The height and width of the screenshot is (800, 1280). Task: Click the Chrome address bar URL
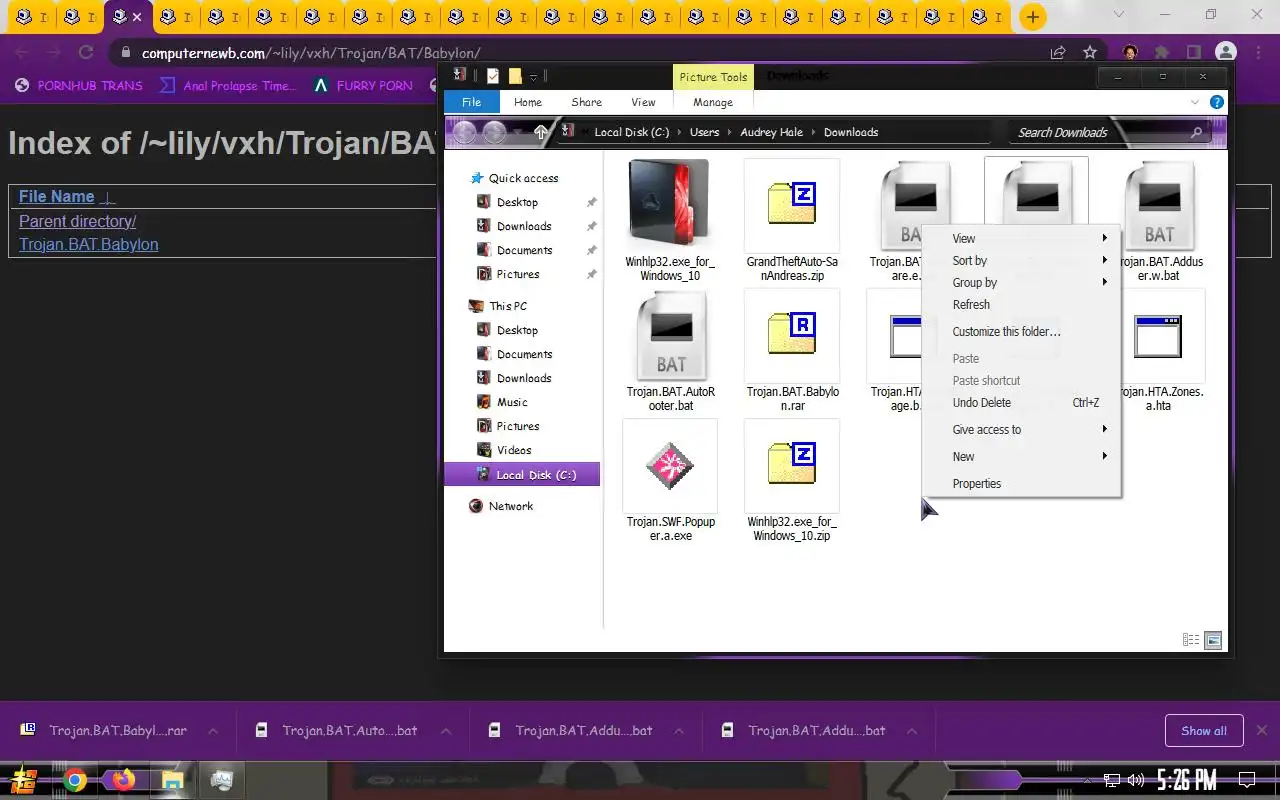pos(311,53)
